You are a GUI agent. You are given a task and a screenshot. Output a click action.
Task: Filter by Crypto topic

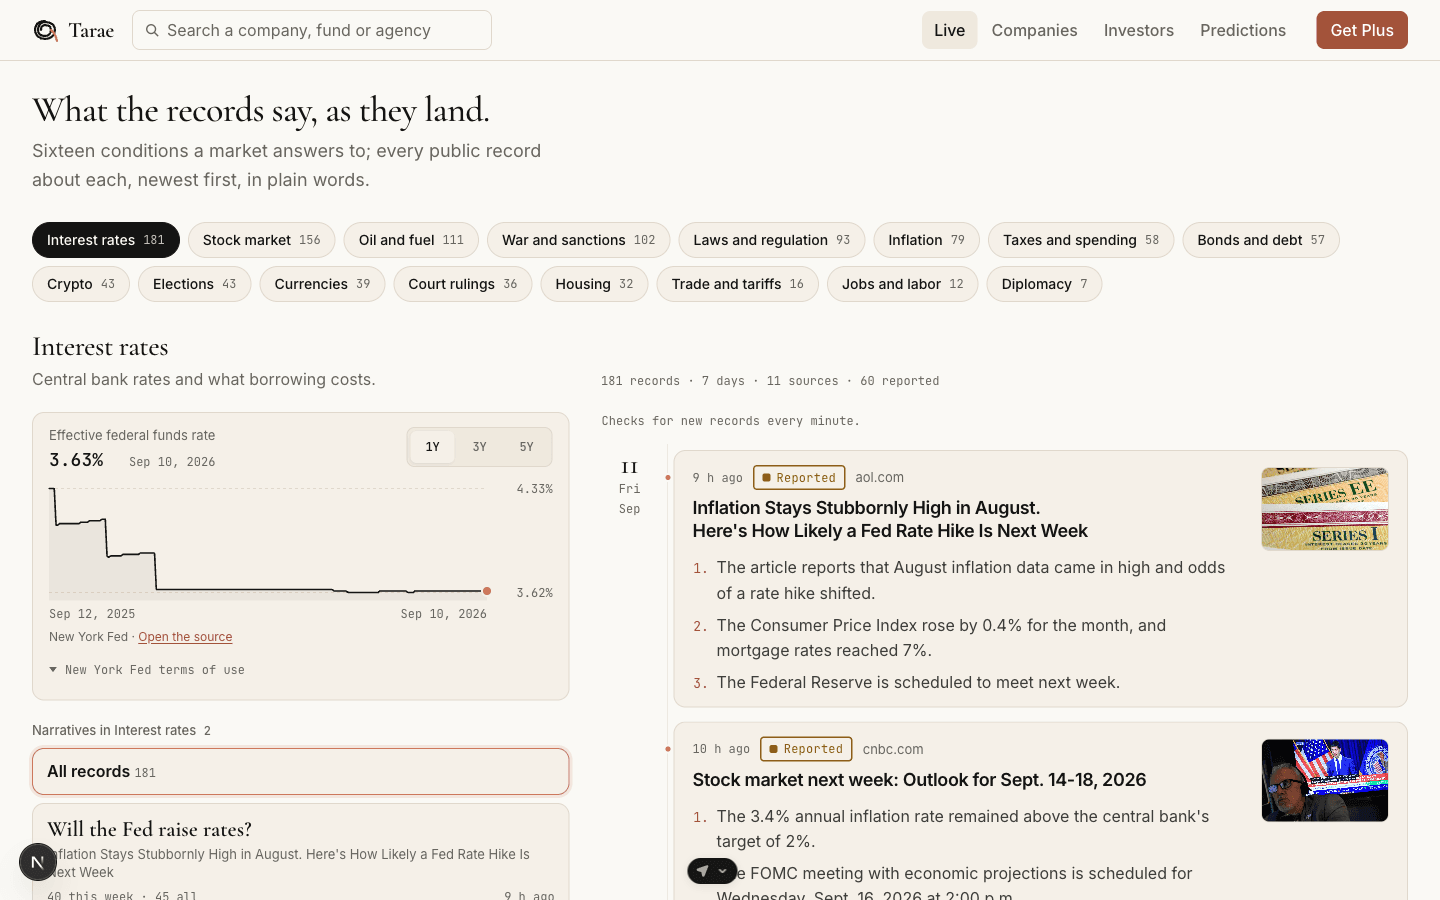(81, 284)
